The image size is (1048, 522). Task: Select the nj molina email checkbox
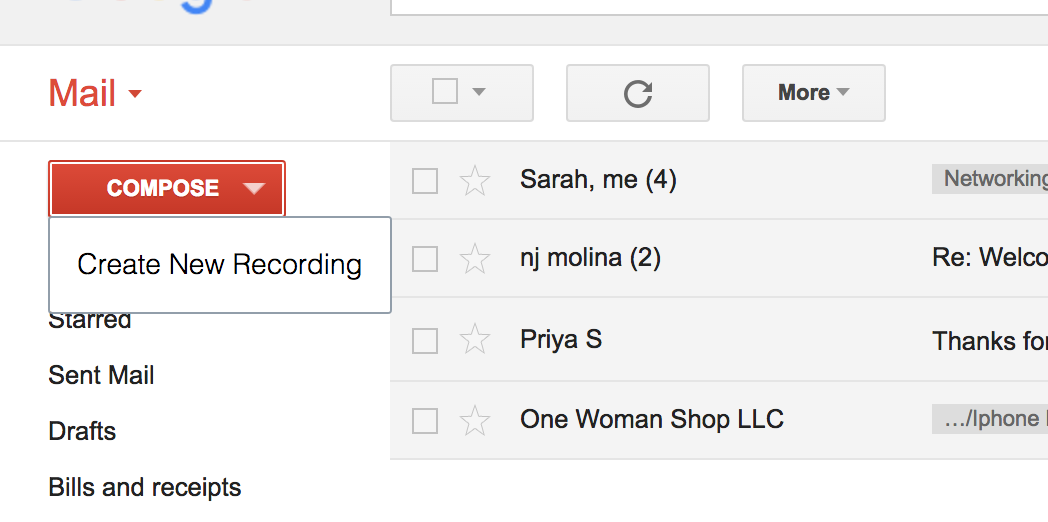pos(425,259)
